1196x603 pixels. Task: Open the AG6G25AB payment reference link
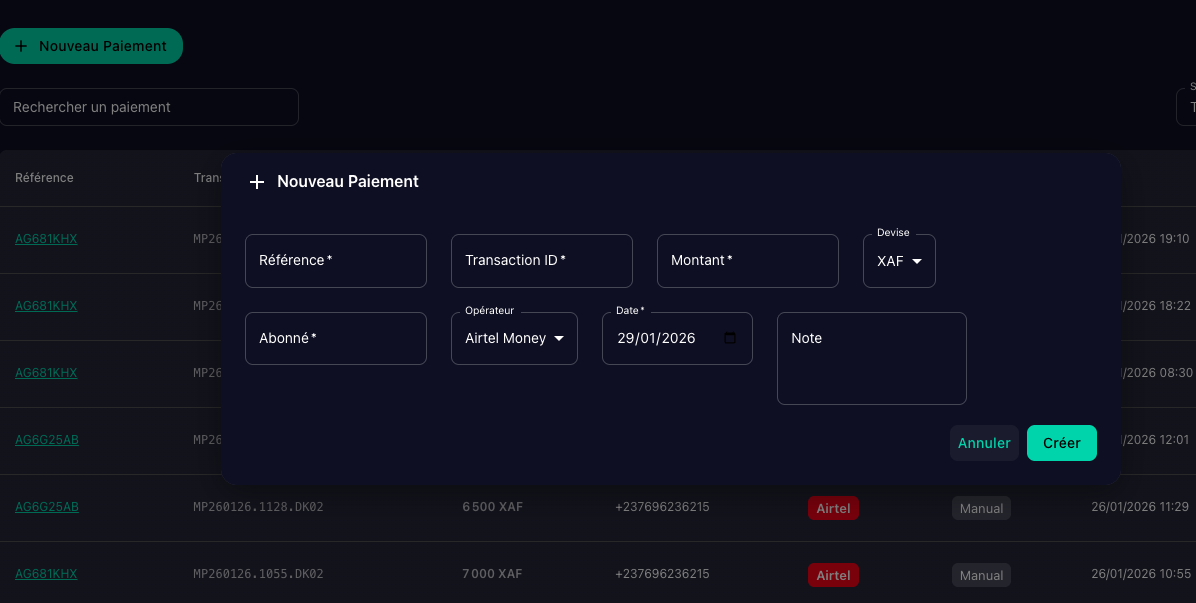click(46, 439)
